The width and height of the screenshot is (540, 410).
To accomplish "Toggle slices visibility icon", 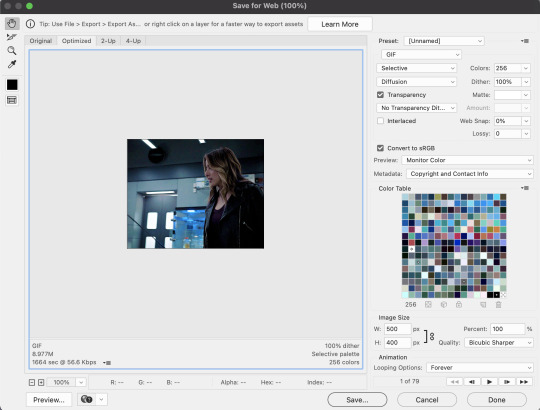I will 12,100.
